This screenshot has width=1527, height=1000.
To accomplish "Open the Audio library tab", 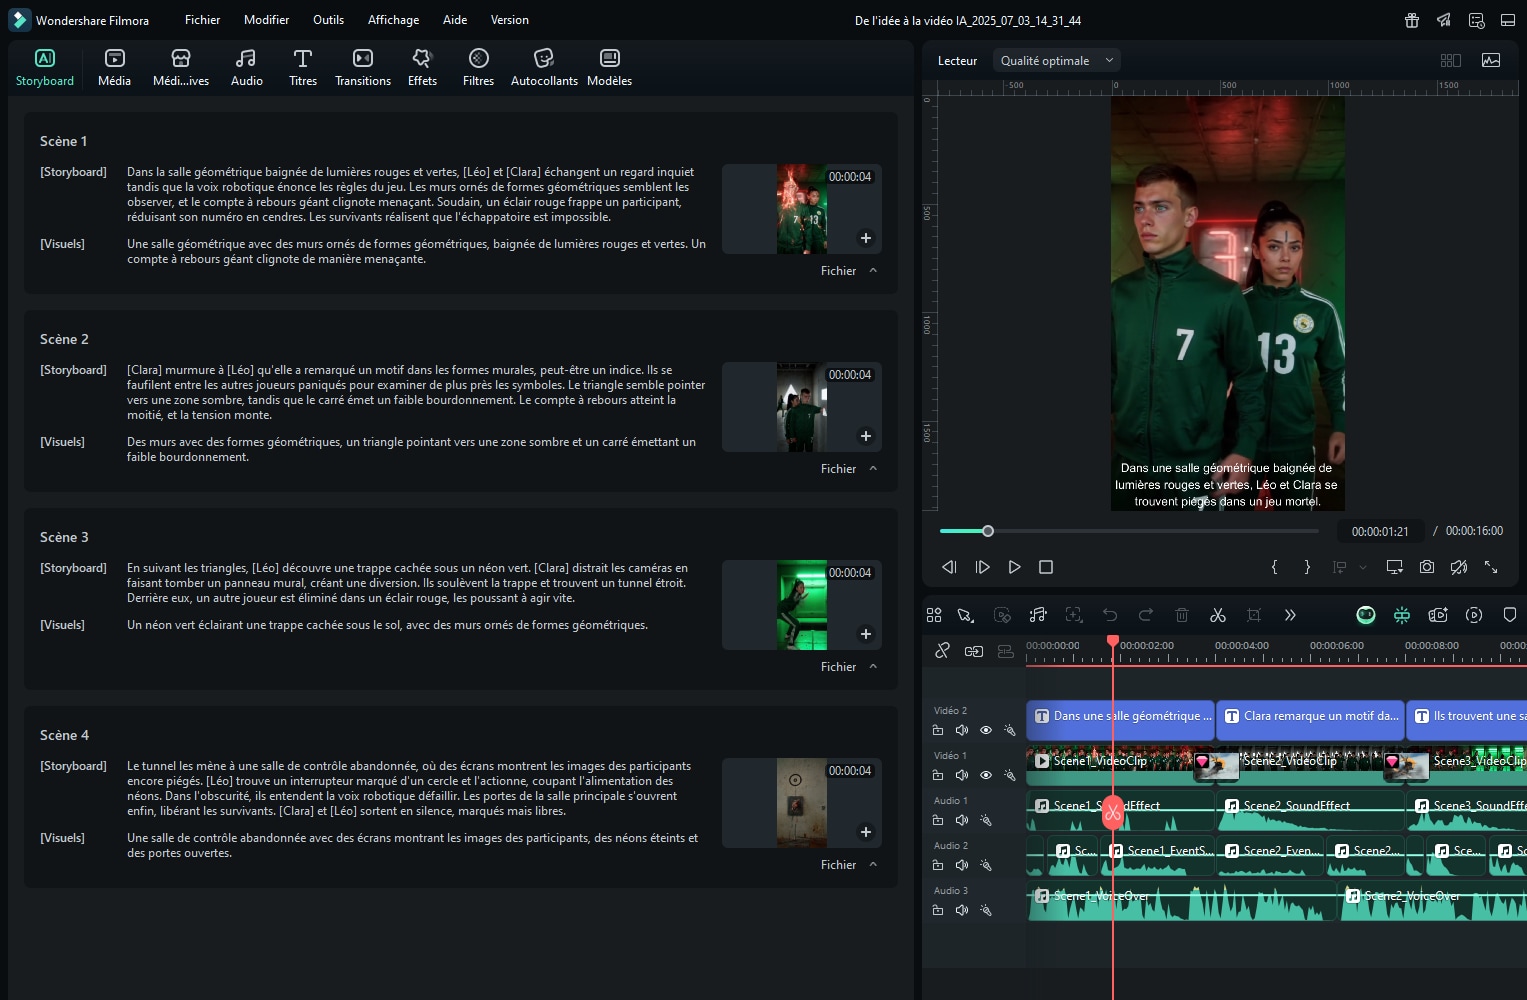I will pos(246,68).
